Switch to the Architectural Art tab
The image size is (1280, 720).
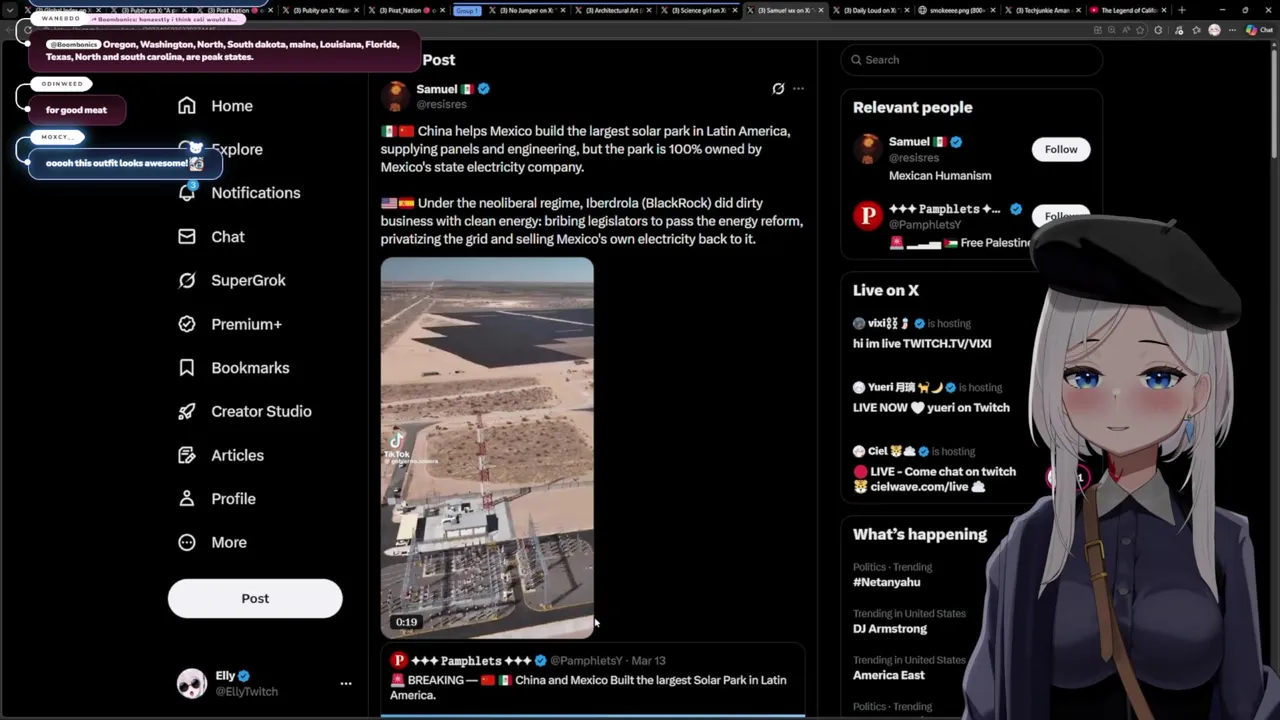pyautogui.click(x=612, y=10)
